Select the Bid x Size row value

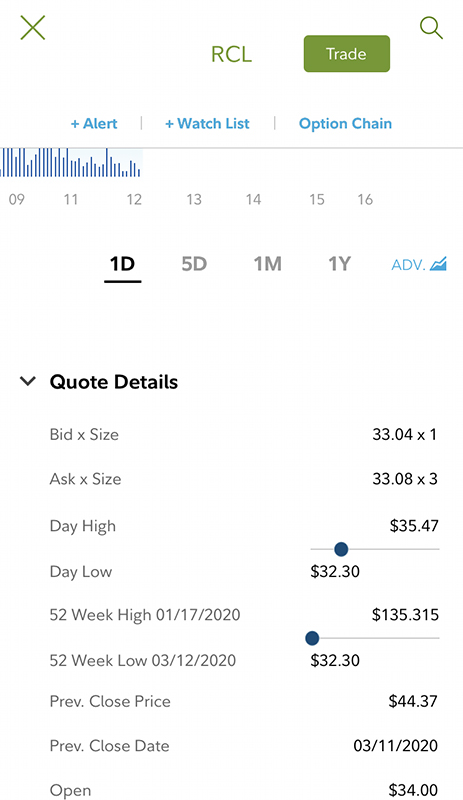coord(404,434)
